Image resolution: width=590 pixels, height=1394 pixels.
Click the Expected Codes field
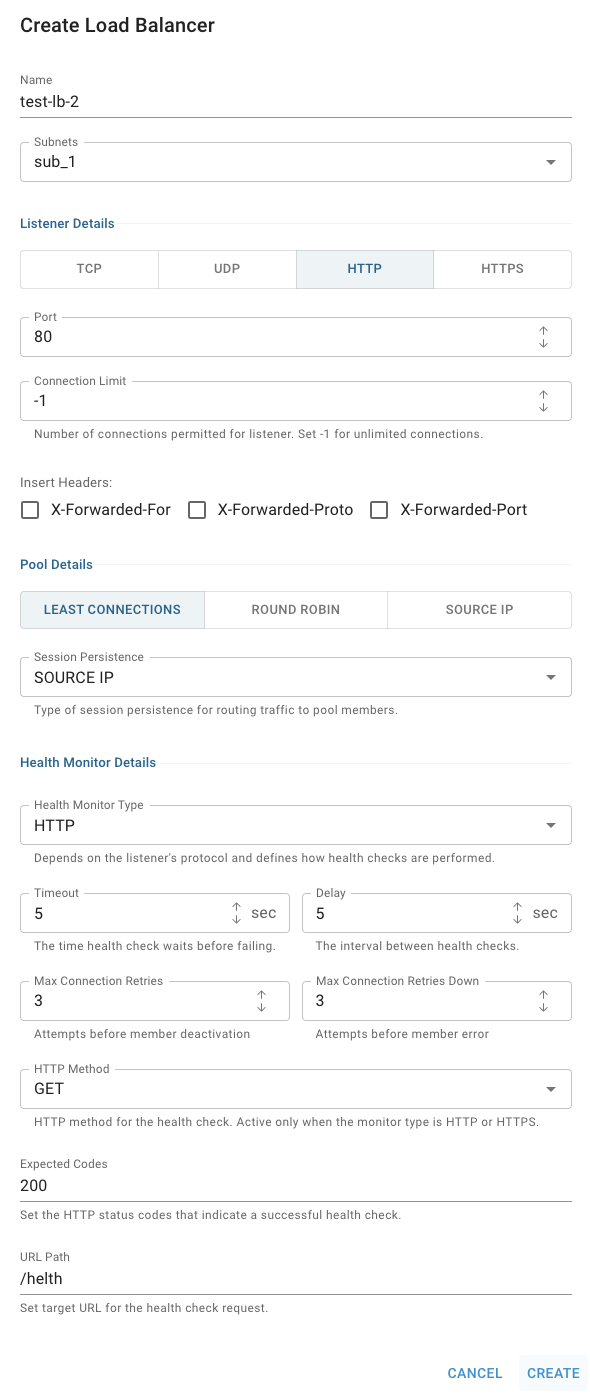(x=296, y=1186)
